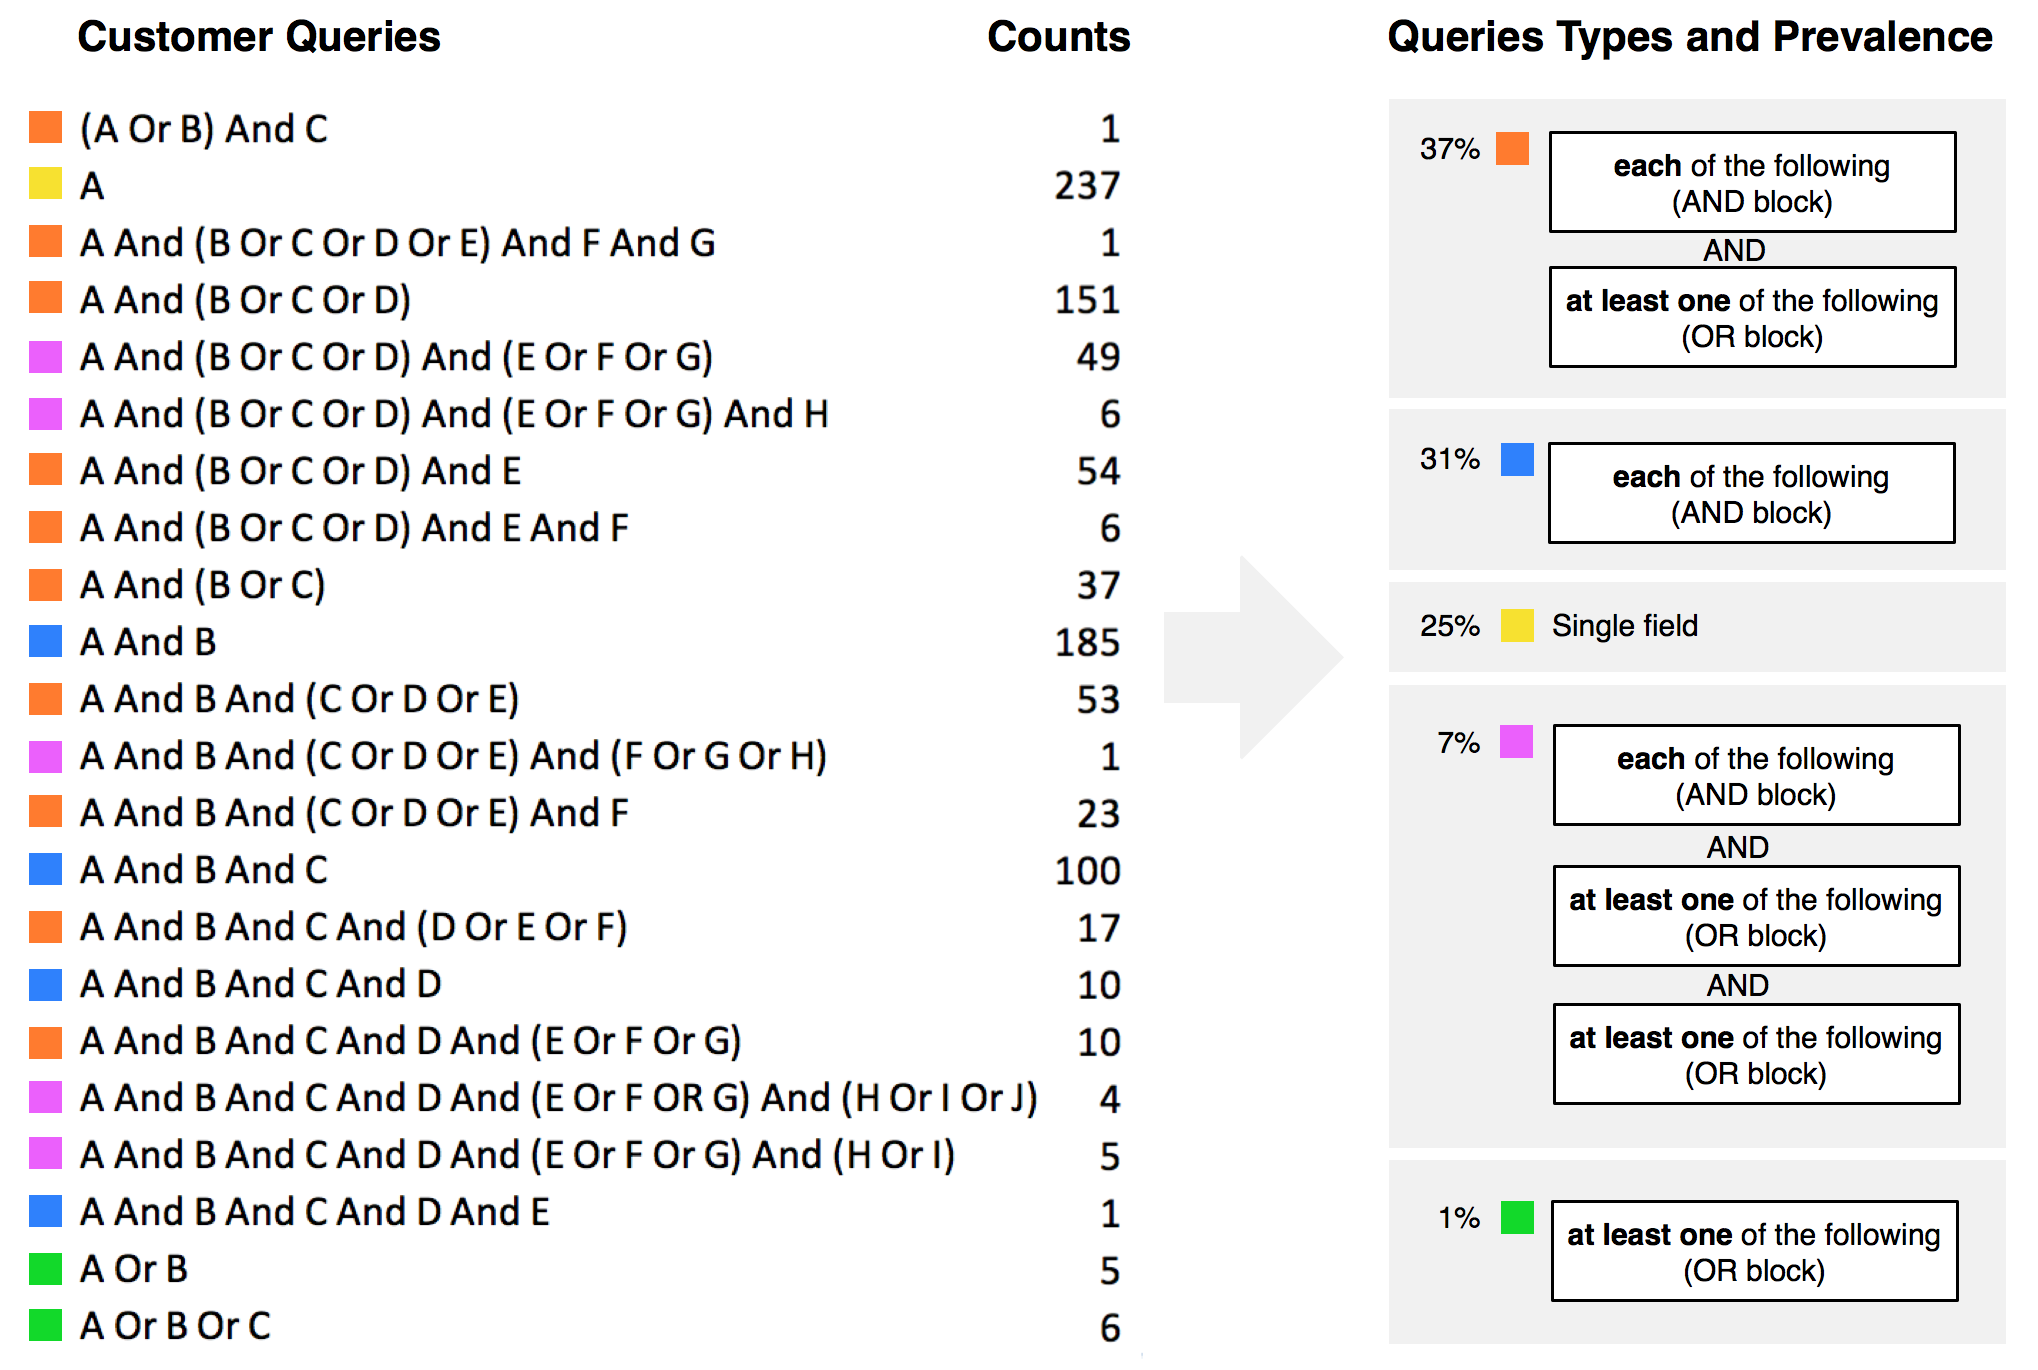Click the large gray right-pointing arrow
This screenshot has height=1370, width=2038.
tap(1255, 657)
